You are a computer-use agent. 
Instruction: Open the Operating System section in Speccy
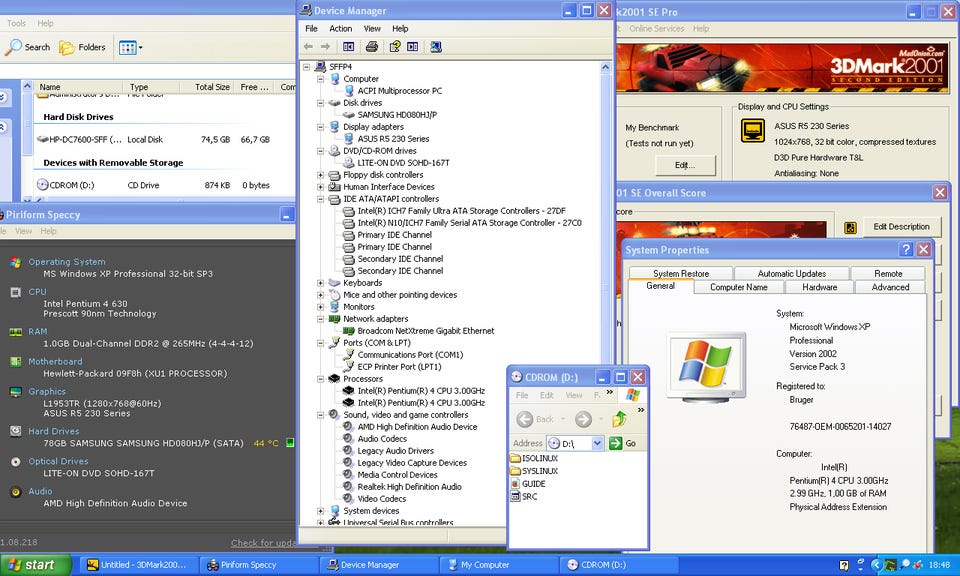pyautogui.click(x=67, y=261)
